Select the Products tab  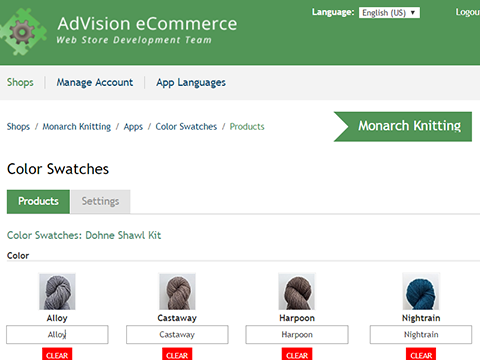click(x=38, y=201)
